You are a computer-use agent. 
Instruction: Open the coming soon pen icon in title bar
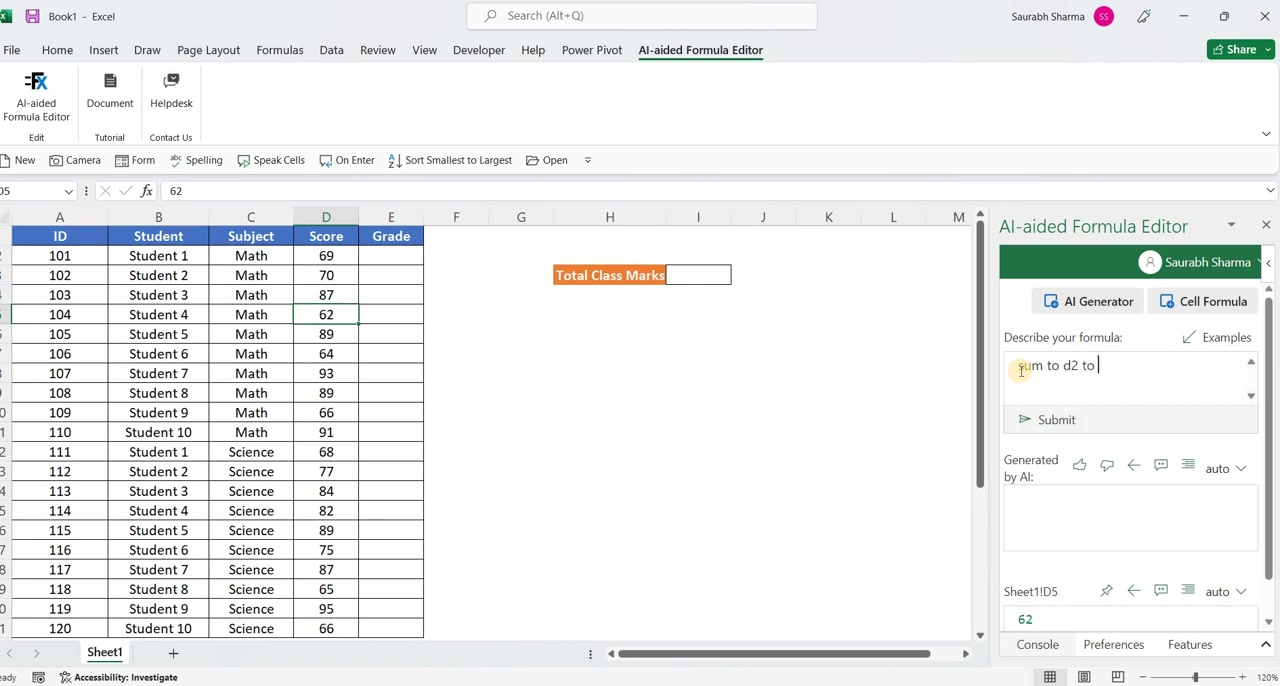(1144, 16)
